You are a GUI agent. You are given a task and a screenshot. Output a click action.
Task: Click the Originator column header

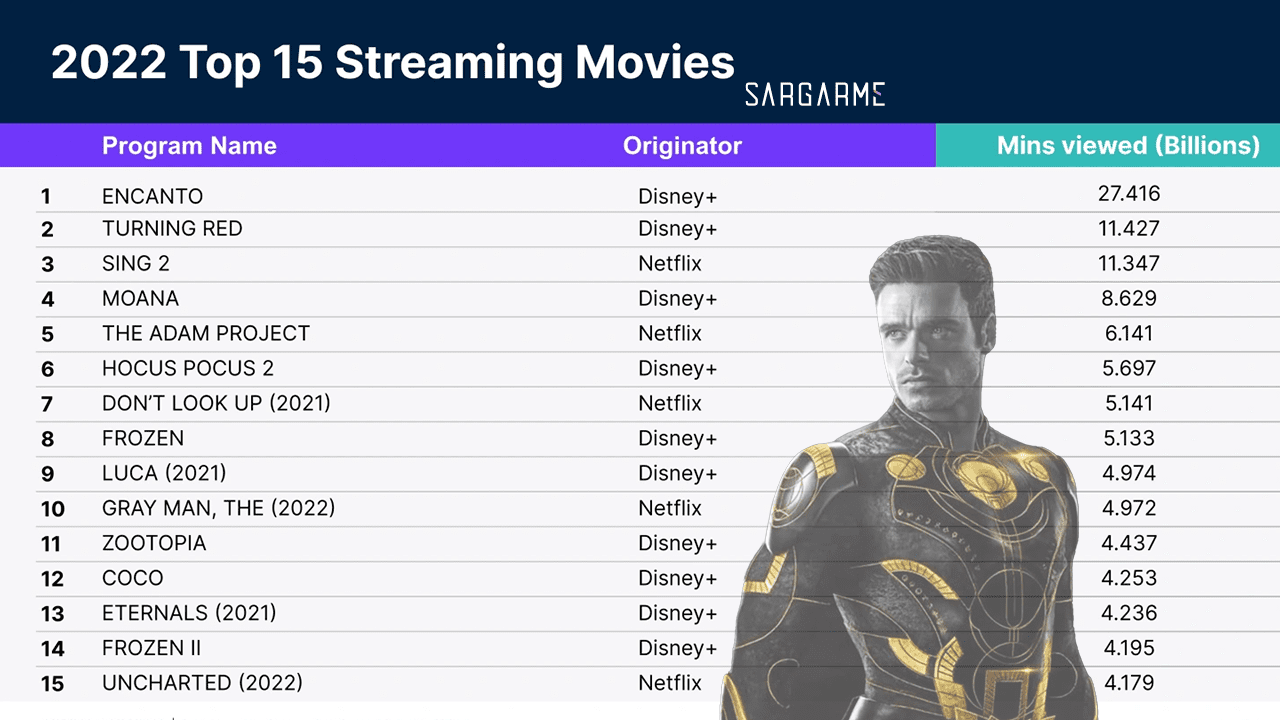tap(682, 146)
